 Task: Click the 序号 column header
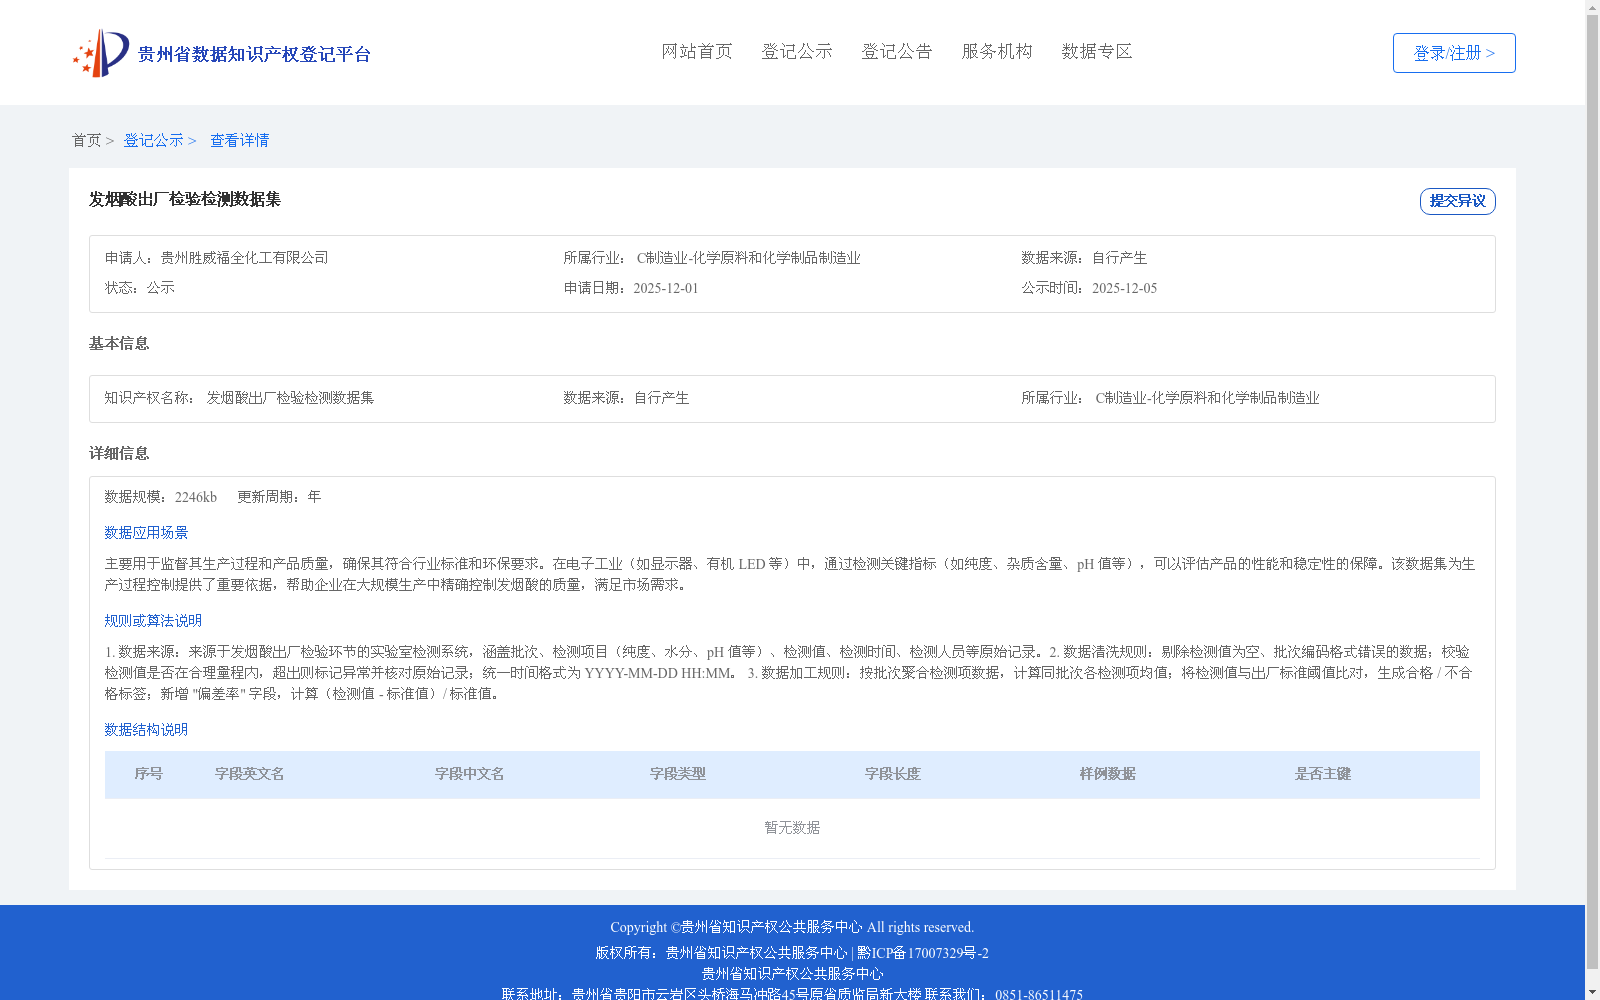149,774
